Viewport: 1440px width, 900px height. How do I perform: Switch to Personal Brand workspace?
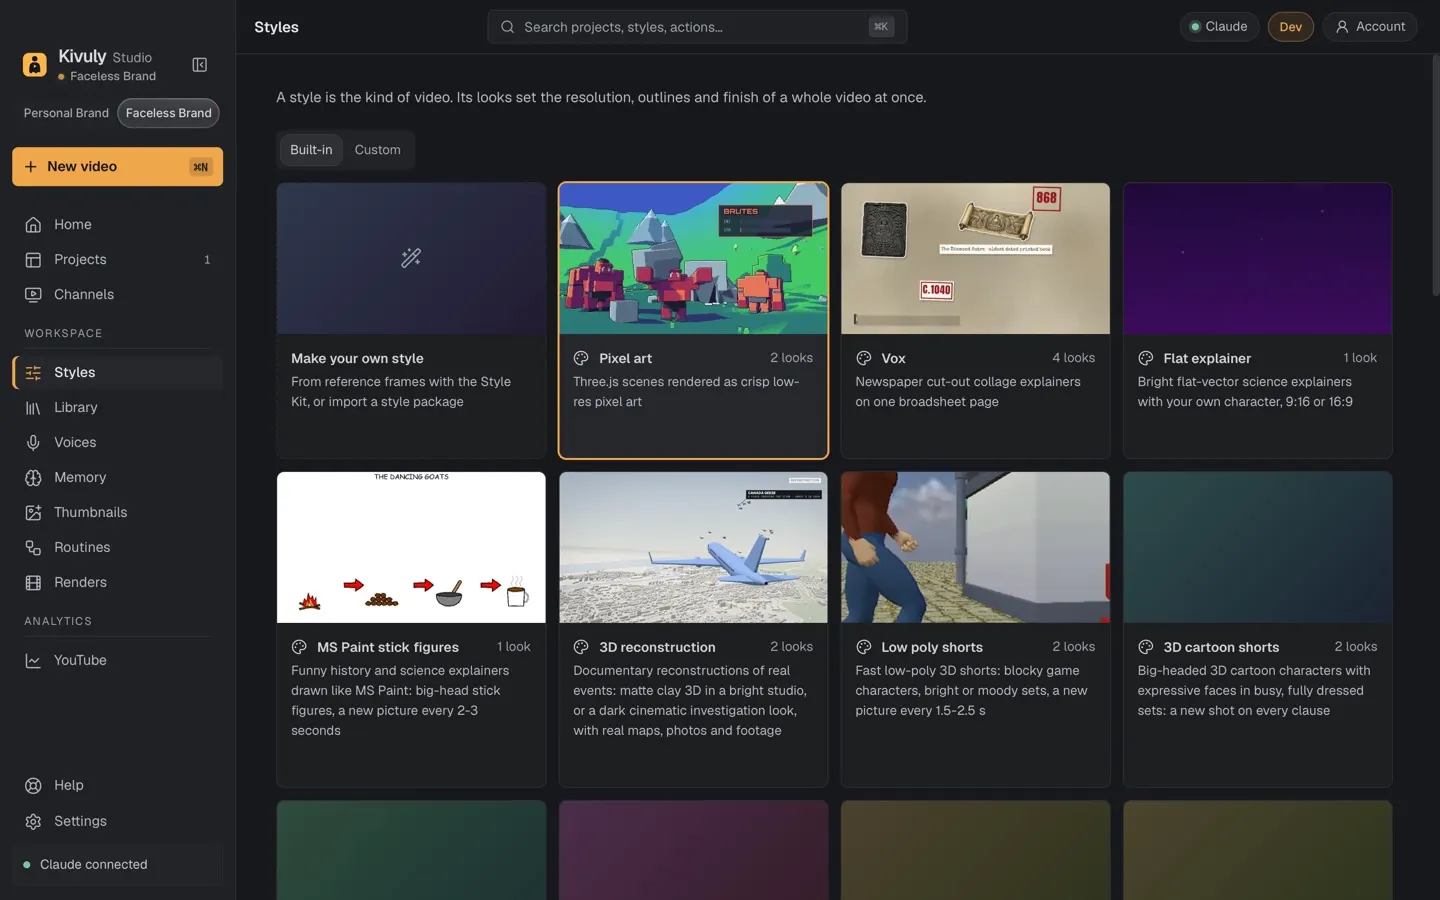66,113
